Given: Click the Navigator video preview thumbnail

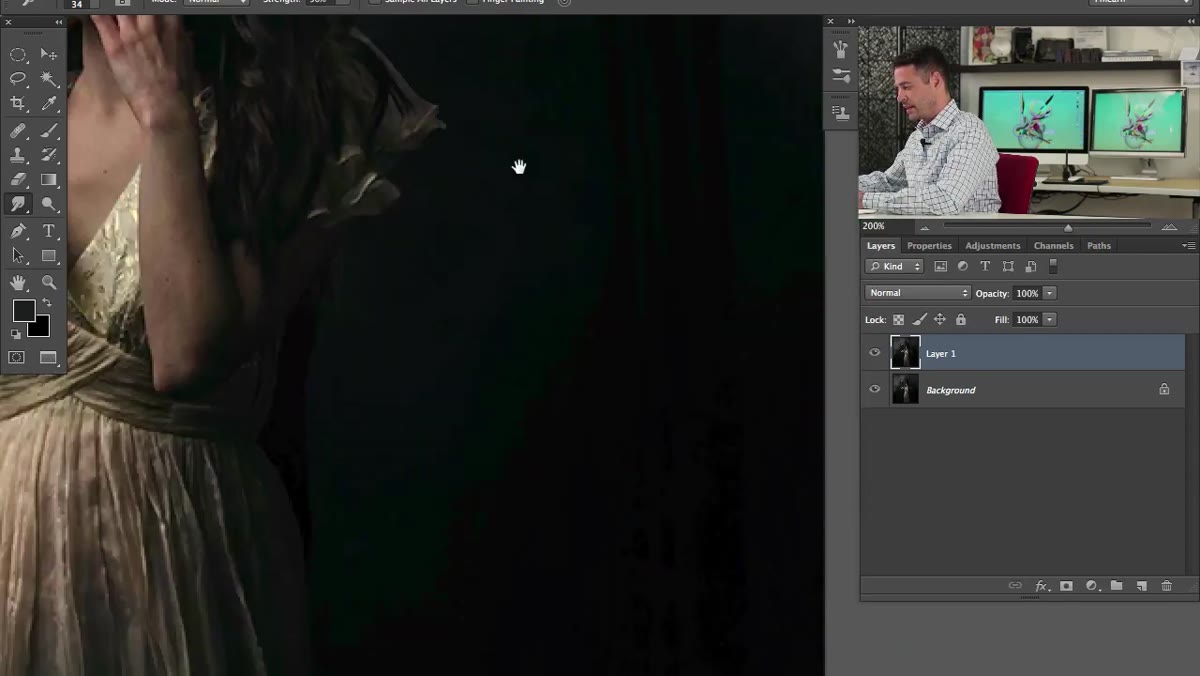Looking at the screenshot, I should pos(1029,122).
